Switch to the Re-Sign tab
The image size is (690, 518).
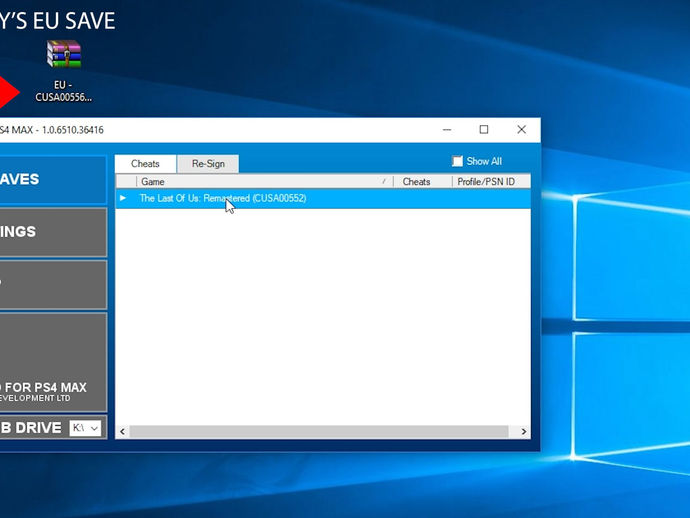coord(208,164)
